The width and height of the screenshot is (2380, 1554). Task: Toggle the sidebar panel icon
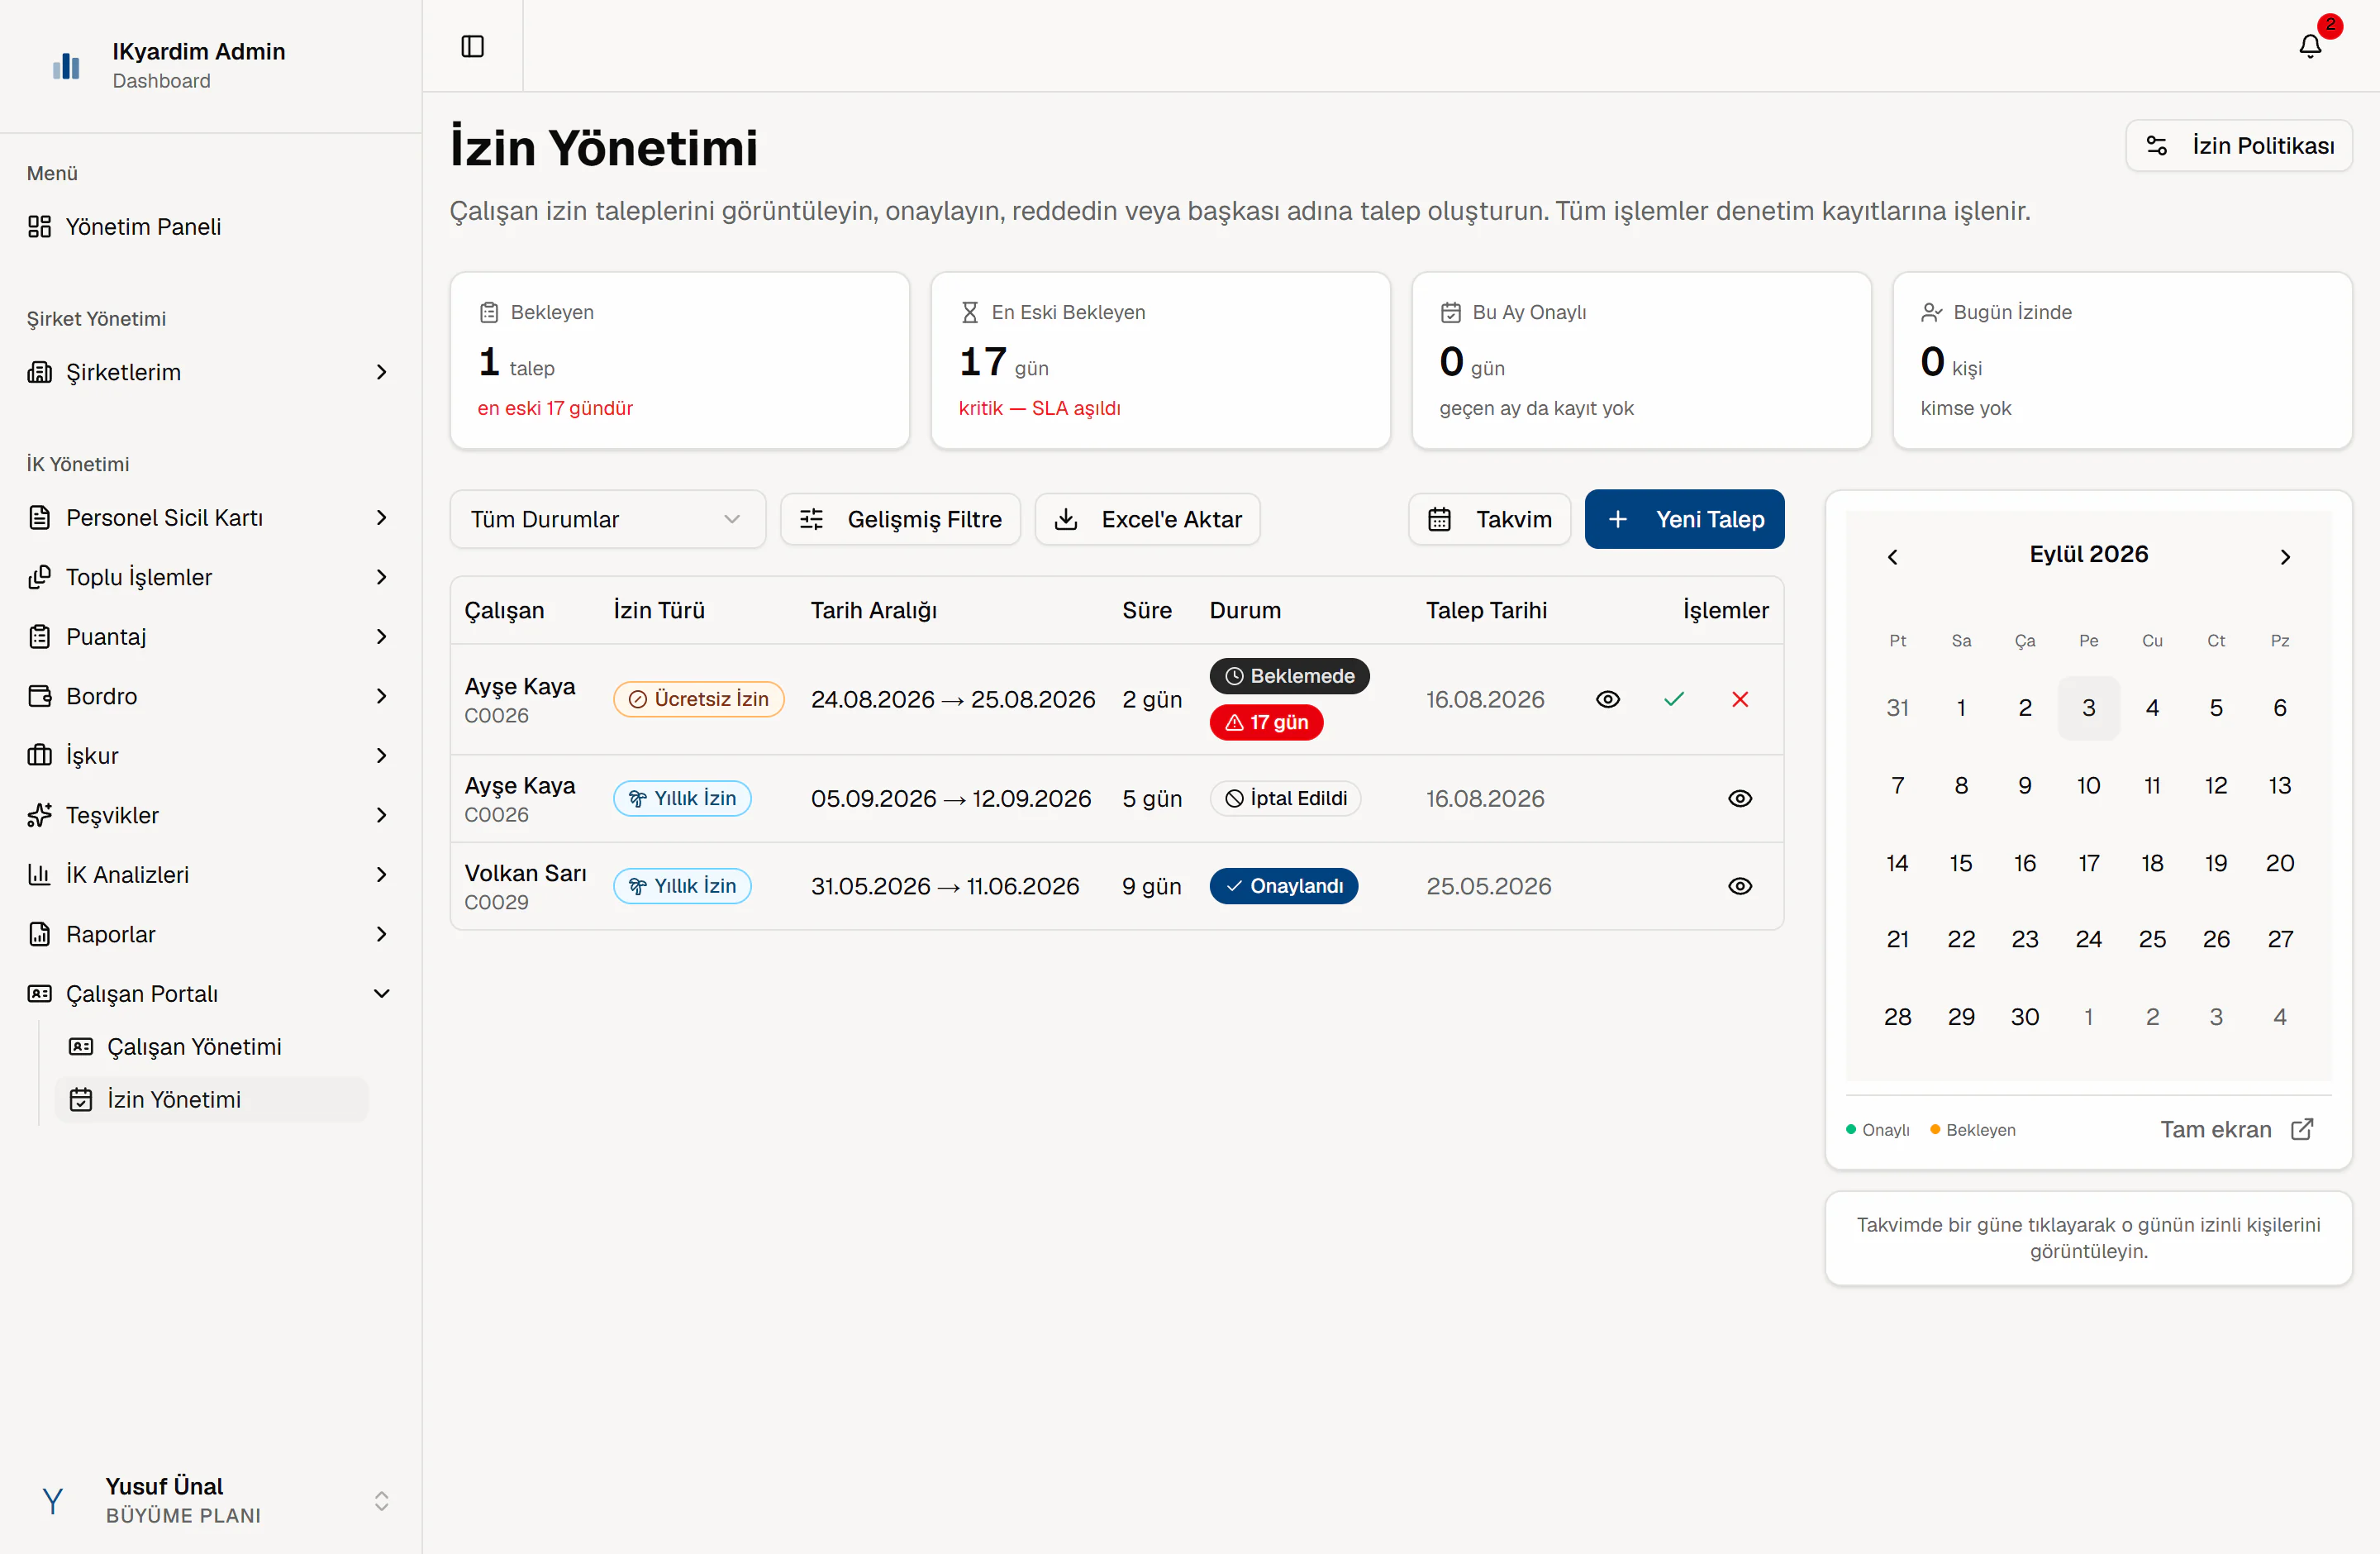pyautogui.click(x=472, y=46)
